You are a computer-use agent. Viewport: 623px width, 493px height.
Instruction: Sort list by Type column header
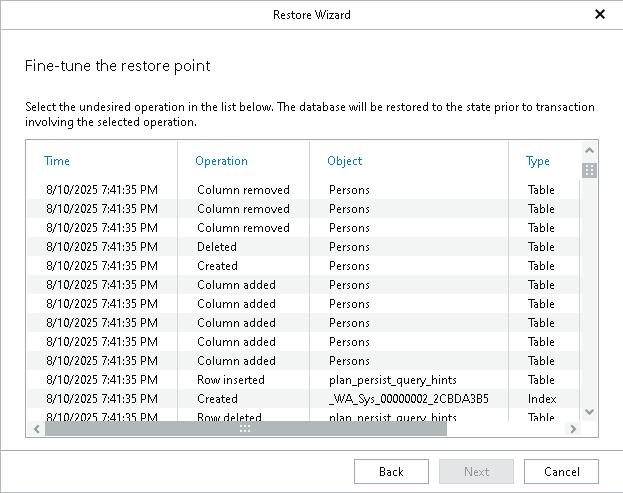[x=538, y=161]
